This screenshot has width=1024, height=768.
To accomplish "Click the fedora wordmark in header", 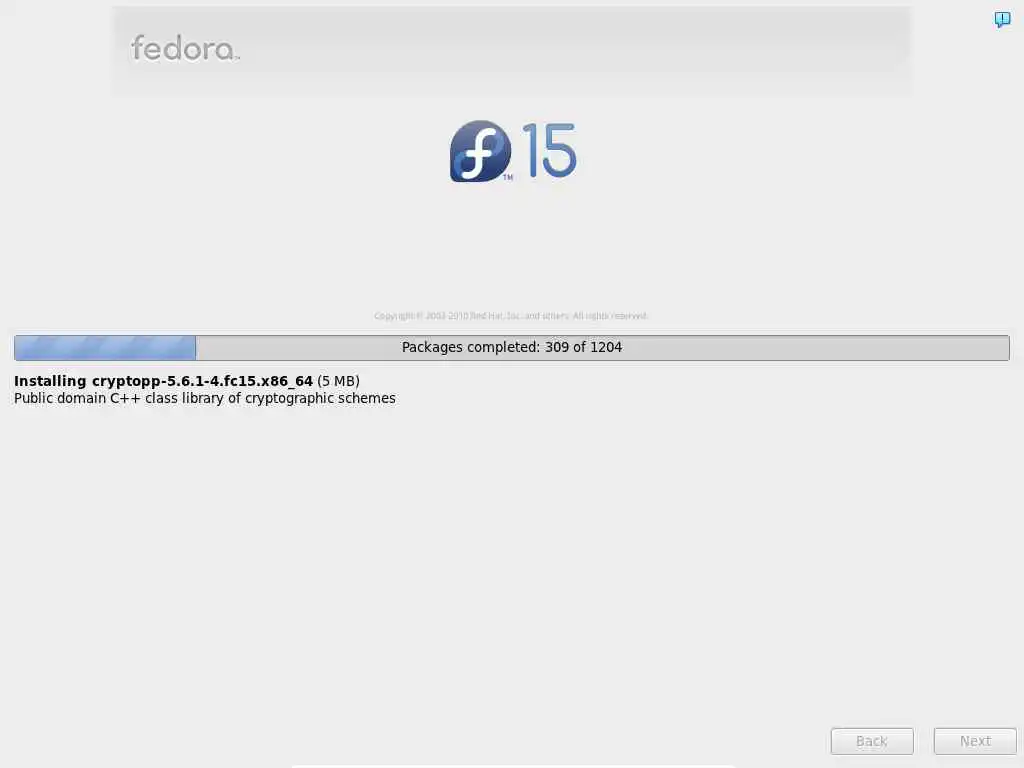I will (185, 48).
